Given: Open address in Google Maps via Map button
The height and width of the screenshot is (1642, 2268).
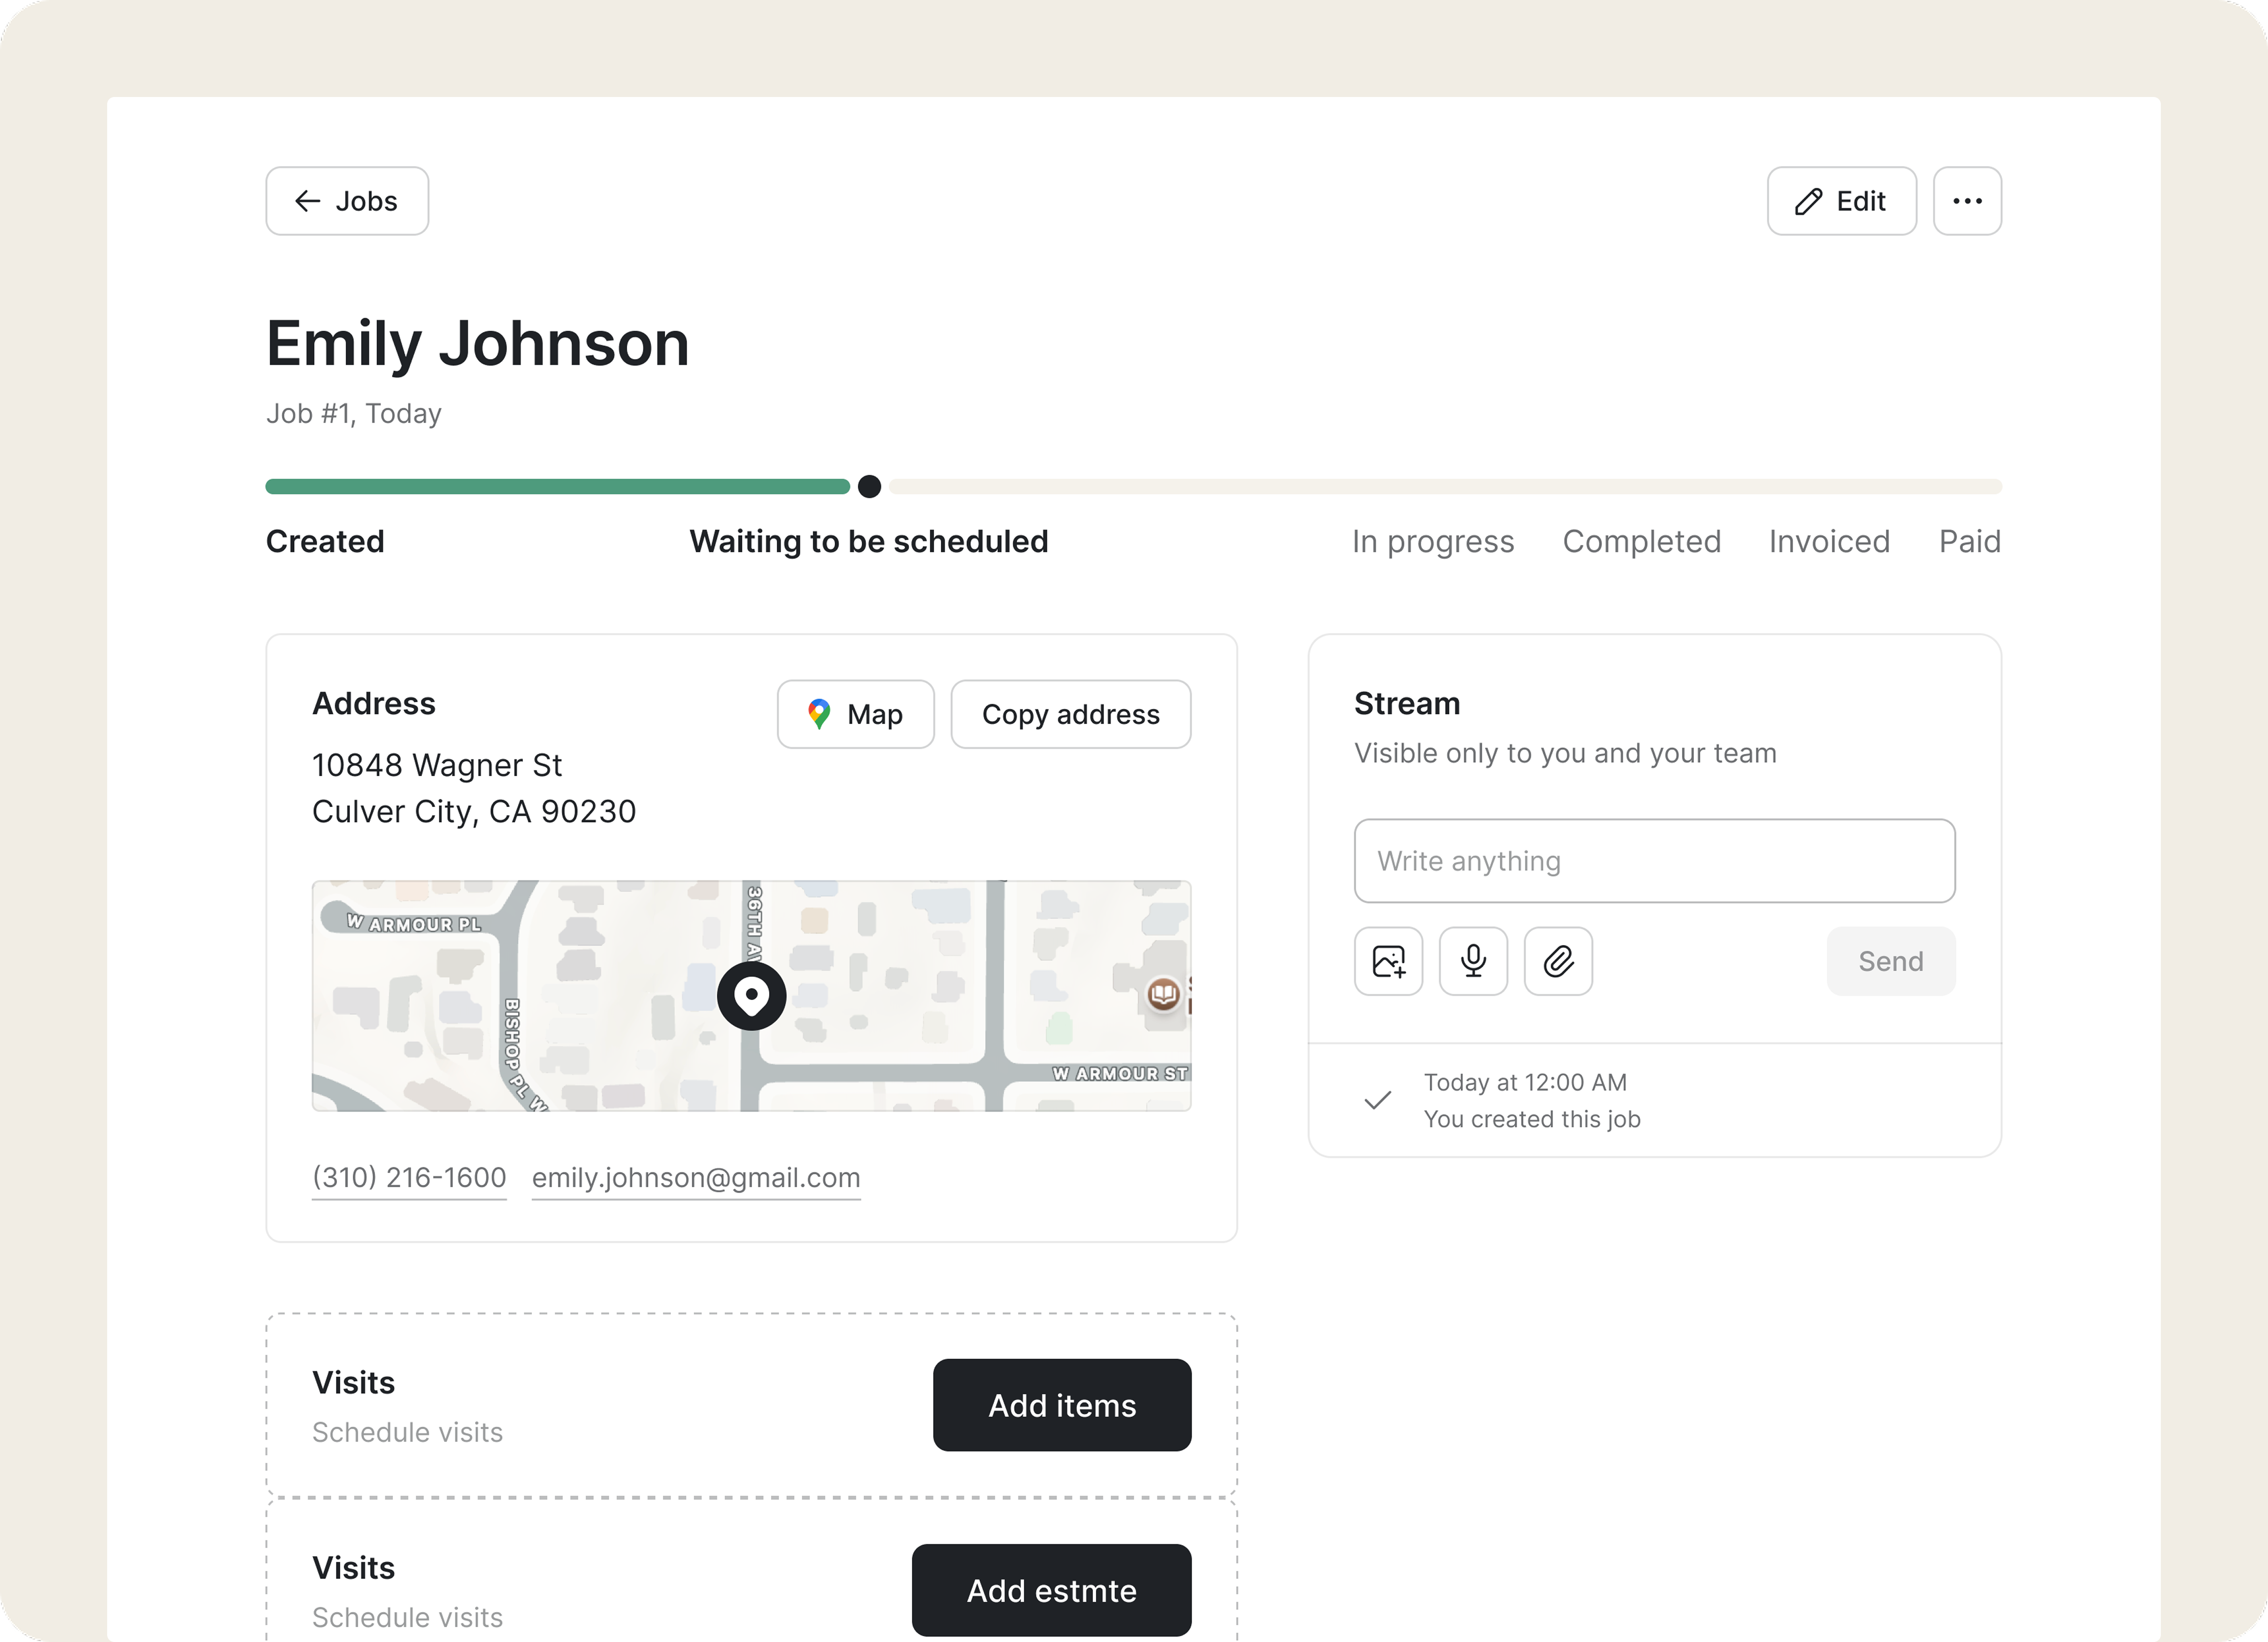Looking at the screenshot, I should tap(855, 714).
